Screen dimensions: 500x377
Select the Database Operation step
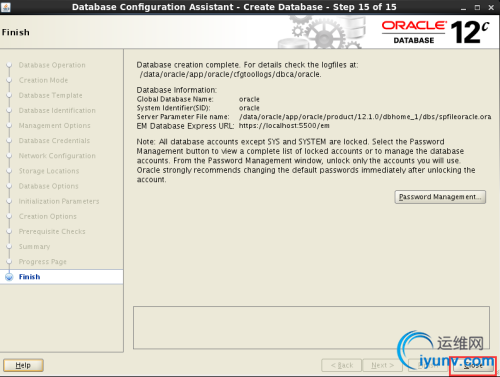pos(52,65)
